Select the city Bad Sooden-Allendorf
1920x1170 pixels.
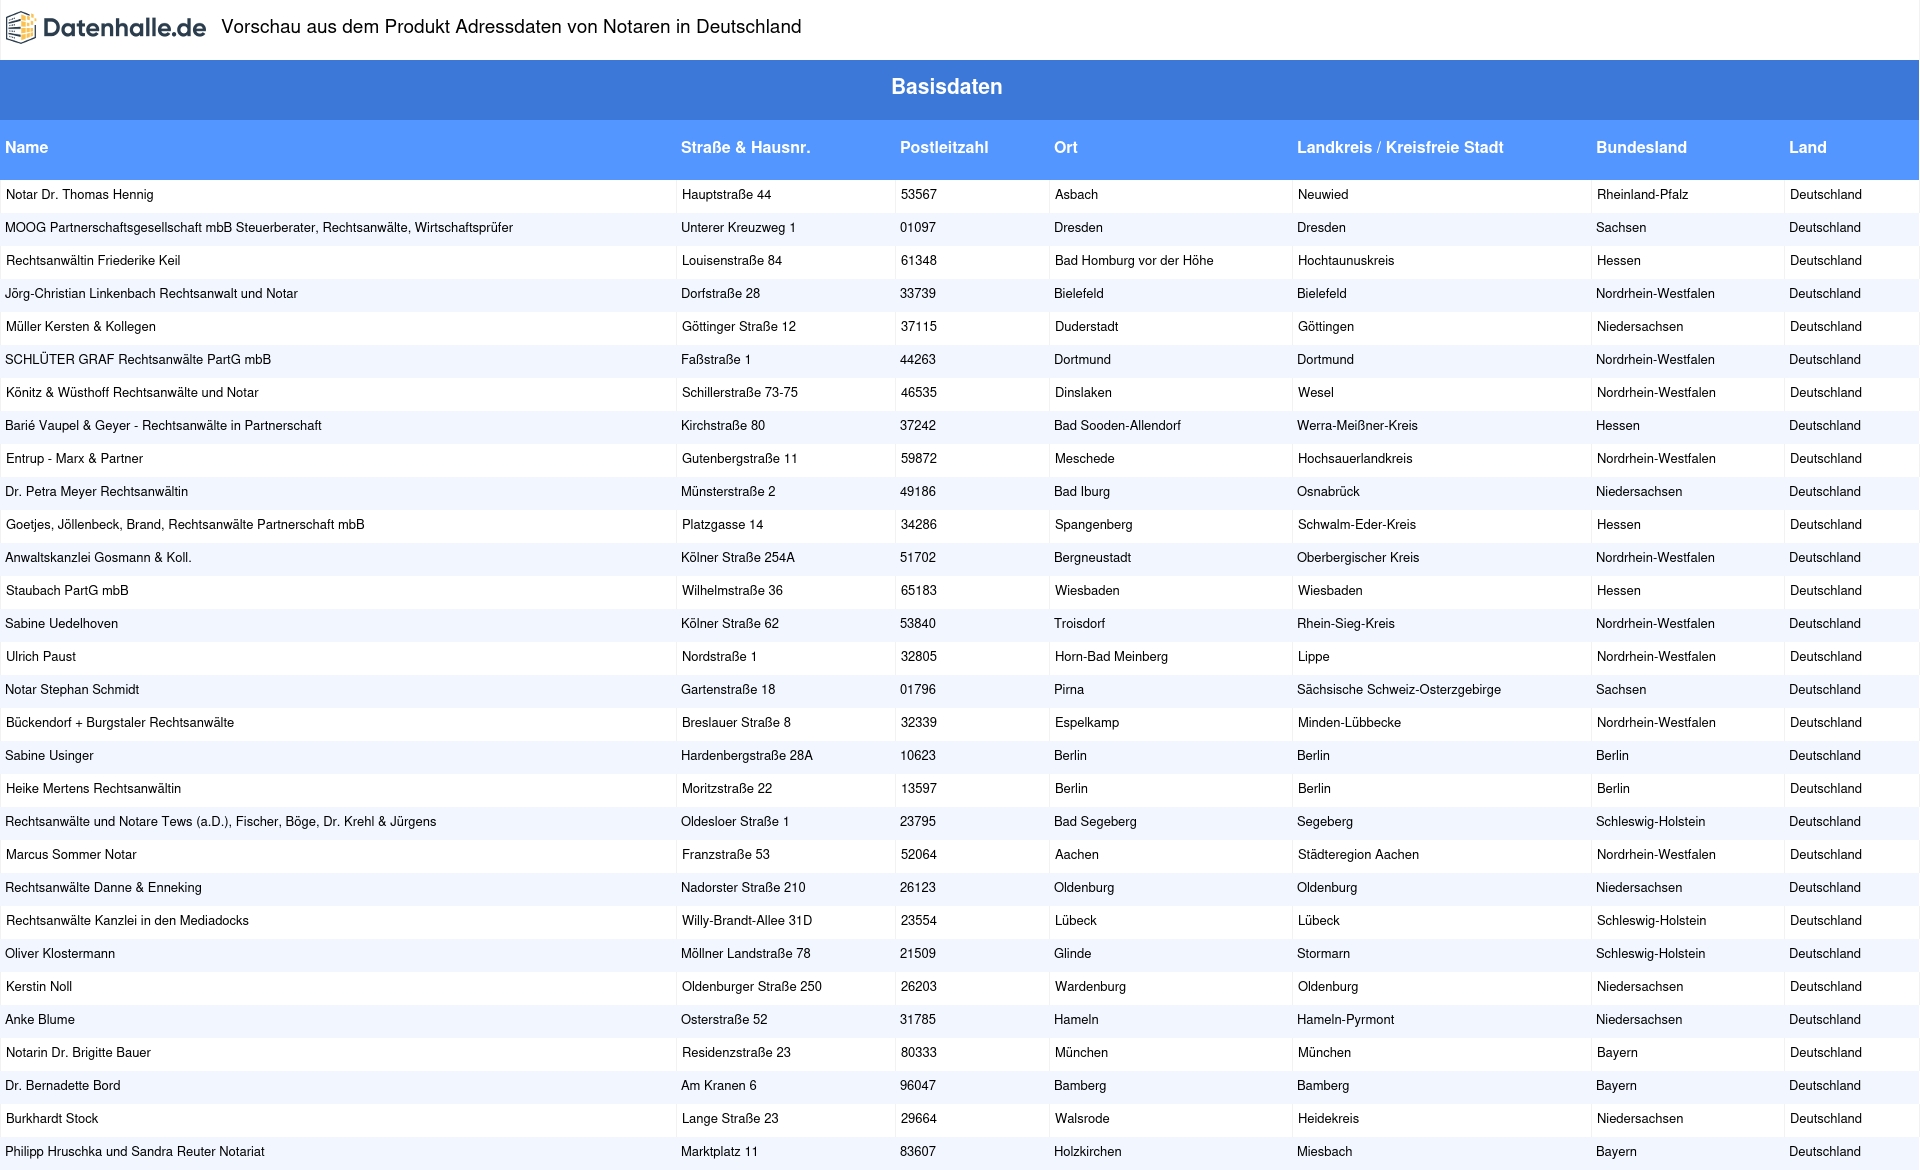coord(1117,426)
